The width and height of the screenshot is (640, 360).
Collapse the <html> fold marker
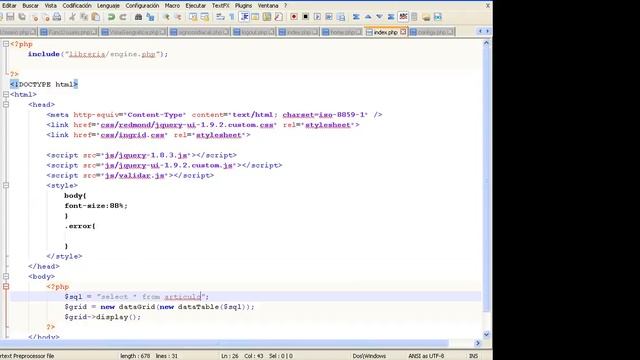pyautogui.click(x=6, y=94)
